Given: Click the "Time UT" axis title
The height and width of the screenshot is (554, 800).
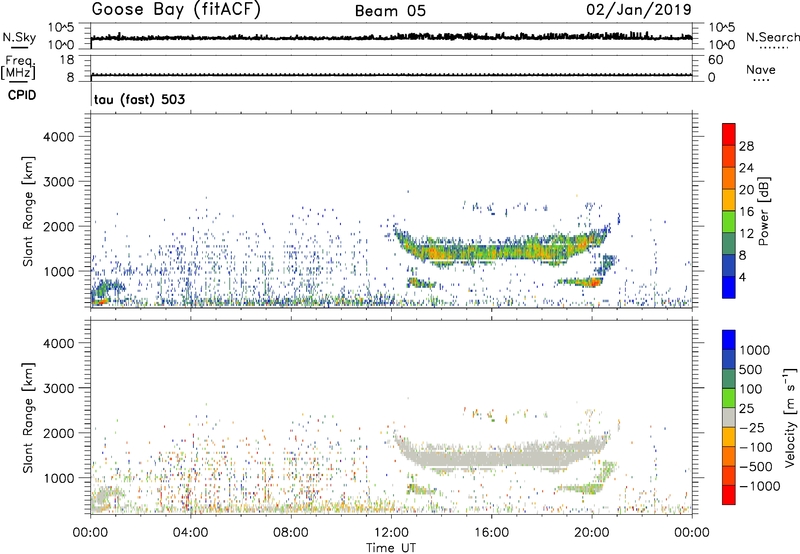Looking at the screenshot, I should (x=391, y=547).
